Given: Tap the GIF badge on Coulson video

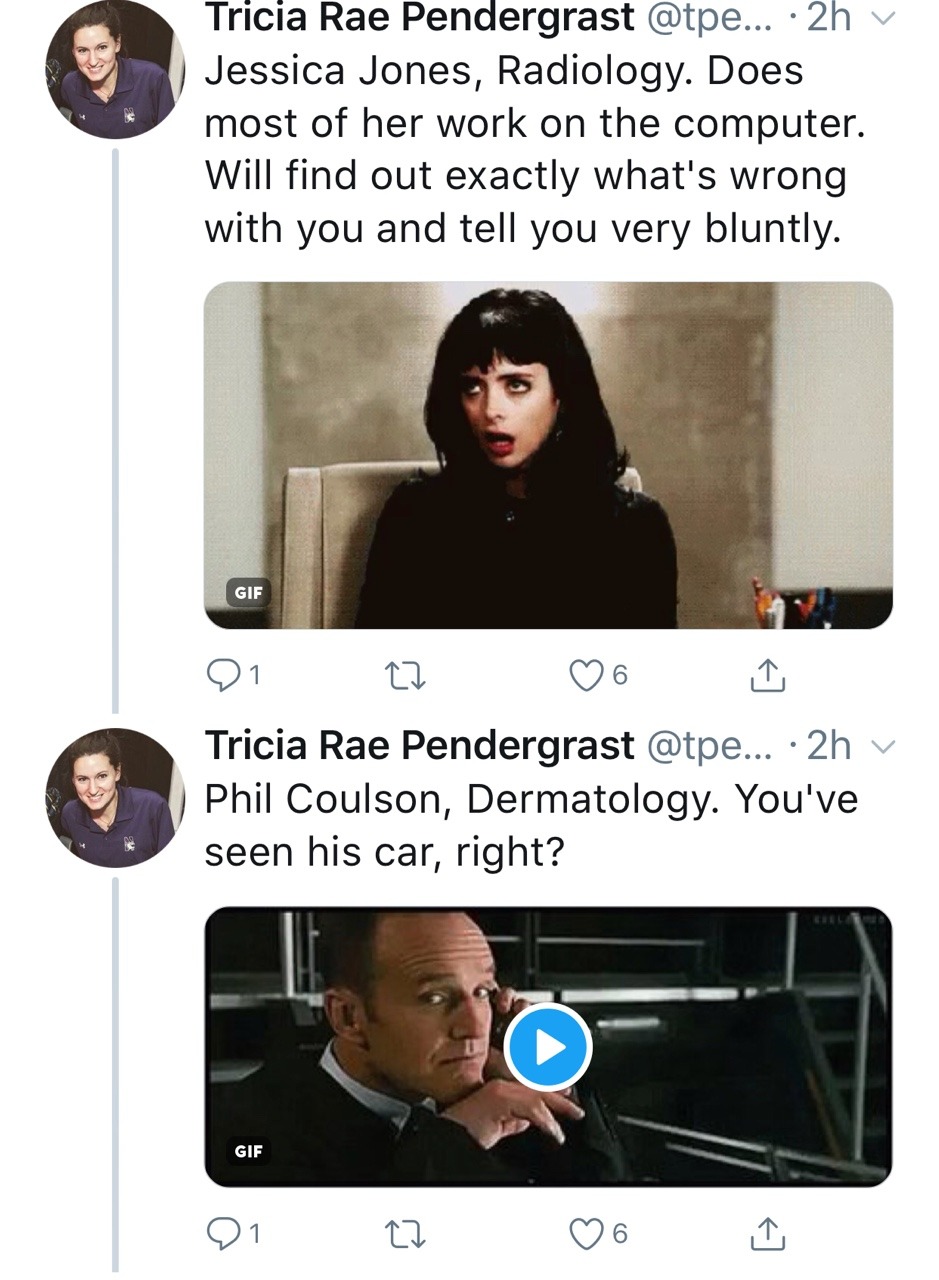Looking at the screenshot, I should 248,1151.
